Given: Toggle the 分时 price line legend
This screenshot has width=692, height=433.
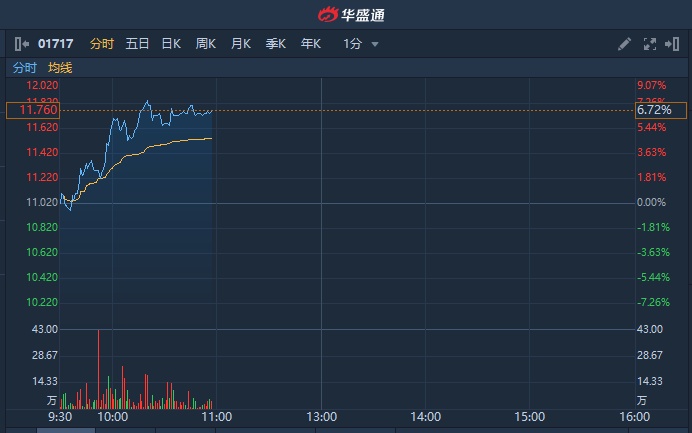Looking at the screenshot, I should [24, 68].
